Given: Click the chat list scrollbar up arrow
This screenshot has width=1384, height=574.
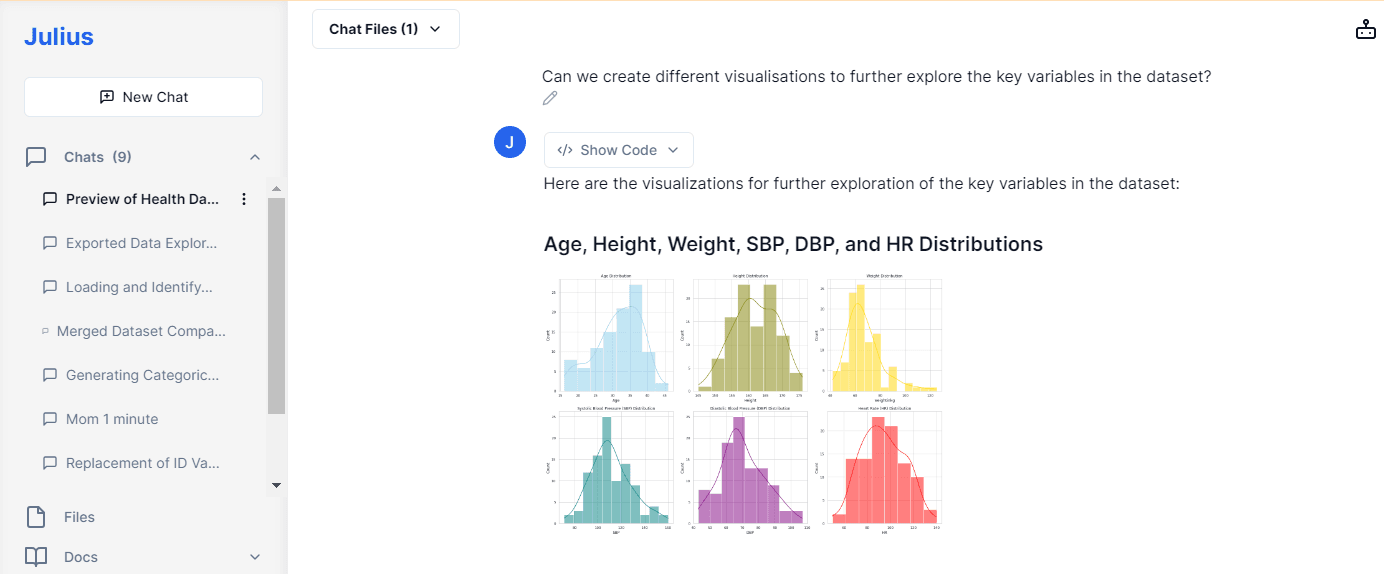Looking at the screenshot, I should coord(277,188).
